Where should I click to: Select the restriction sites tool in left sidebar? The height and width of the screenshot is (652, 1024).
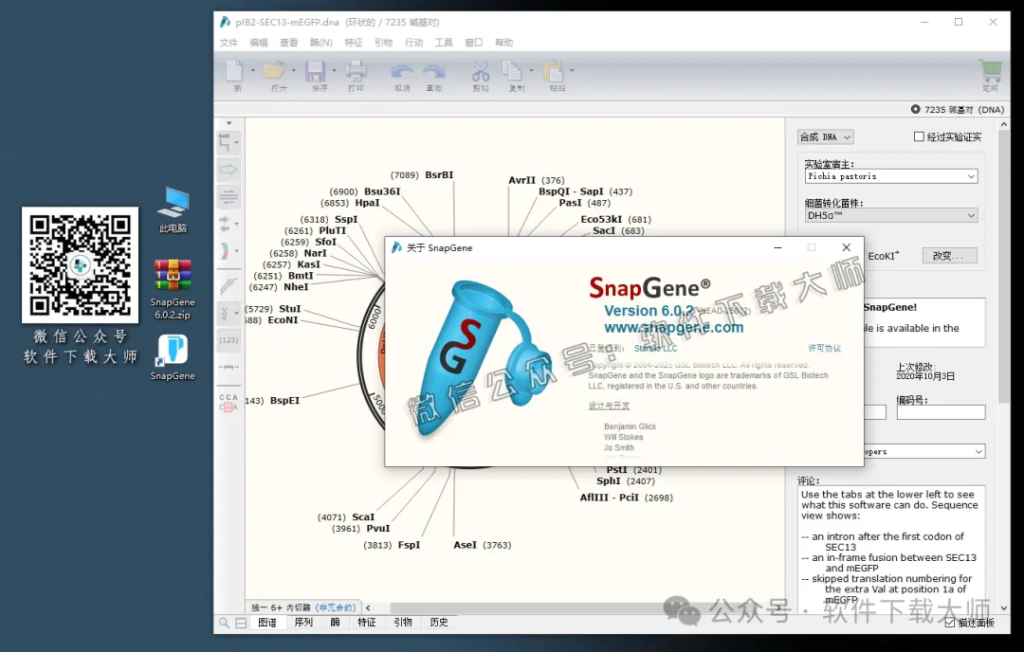pyautogui.click(x=228, y=141)
